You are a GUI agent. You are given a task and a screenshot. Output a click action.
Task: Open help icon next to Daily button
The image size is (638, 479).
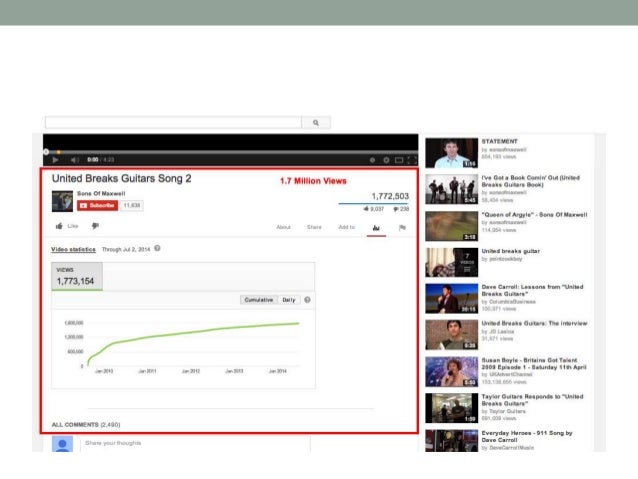click(x=307, y=300)
